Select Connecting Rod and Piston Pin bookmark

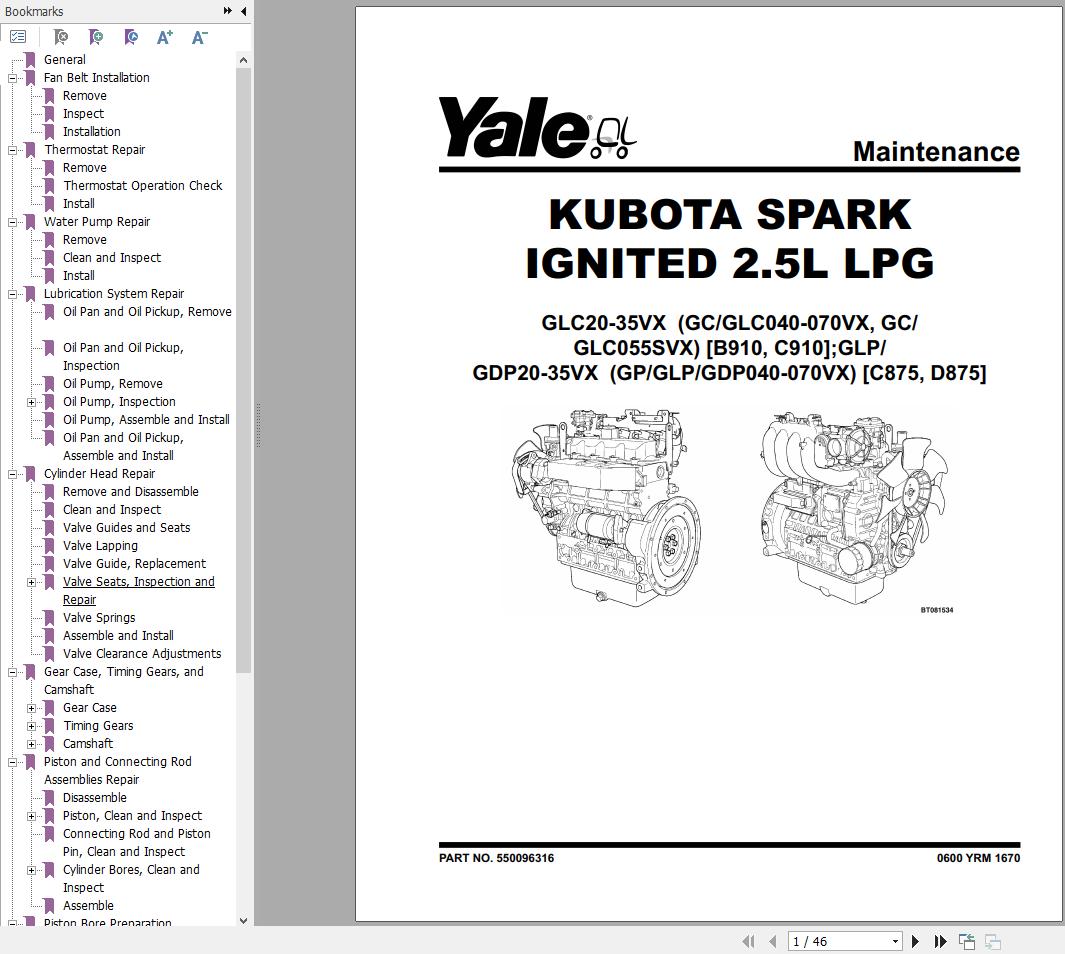[137, 843]
